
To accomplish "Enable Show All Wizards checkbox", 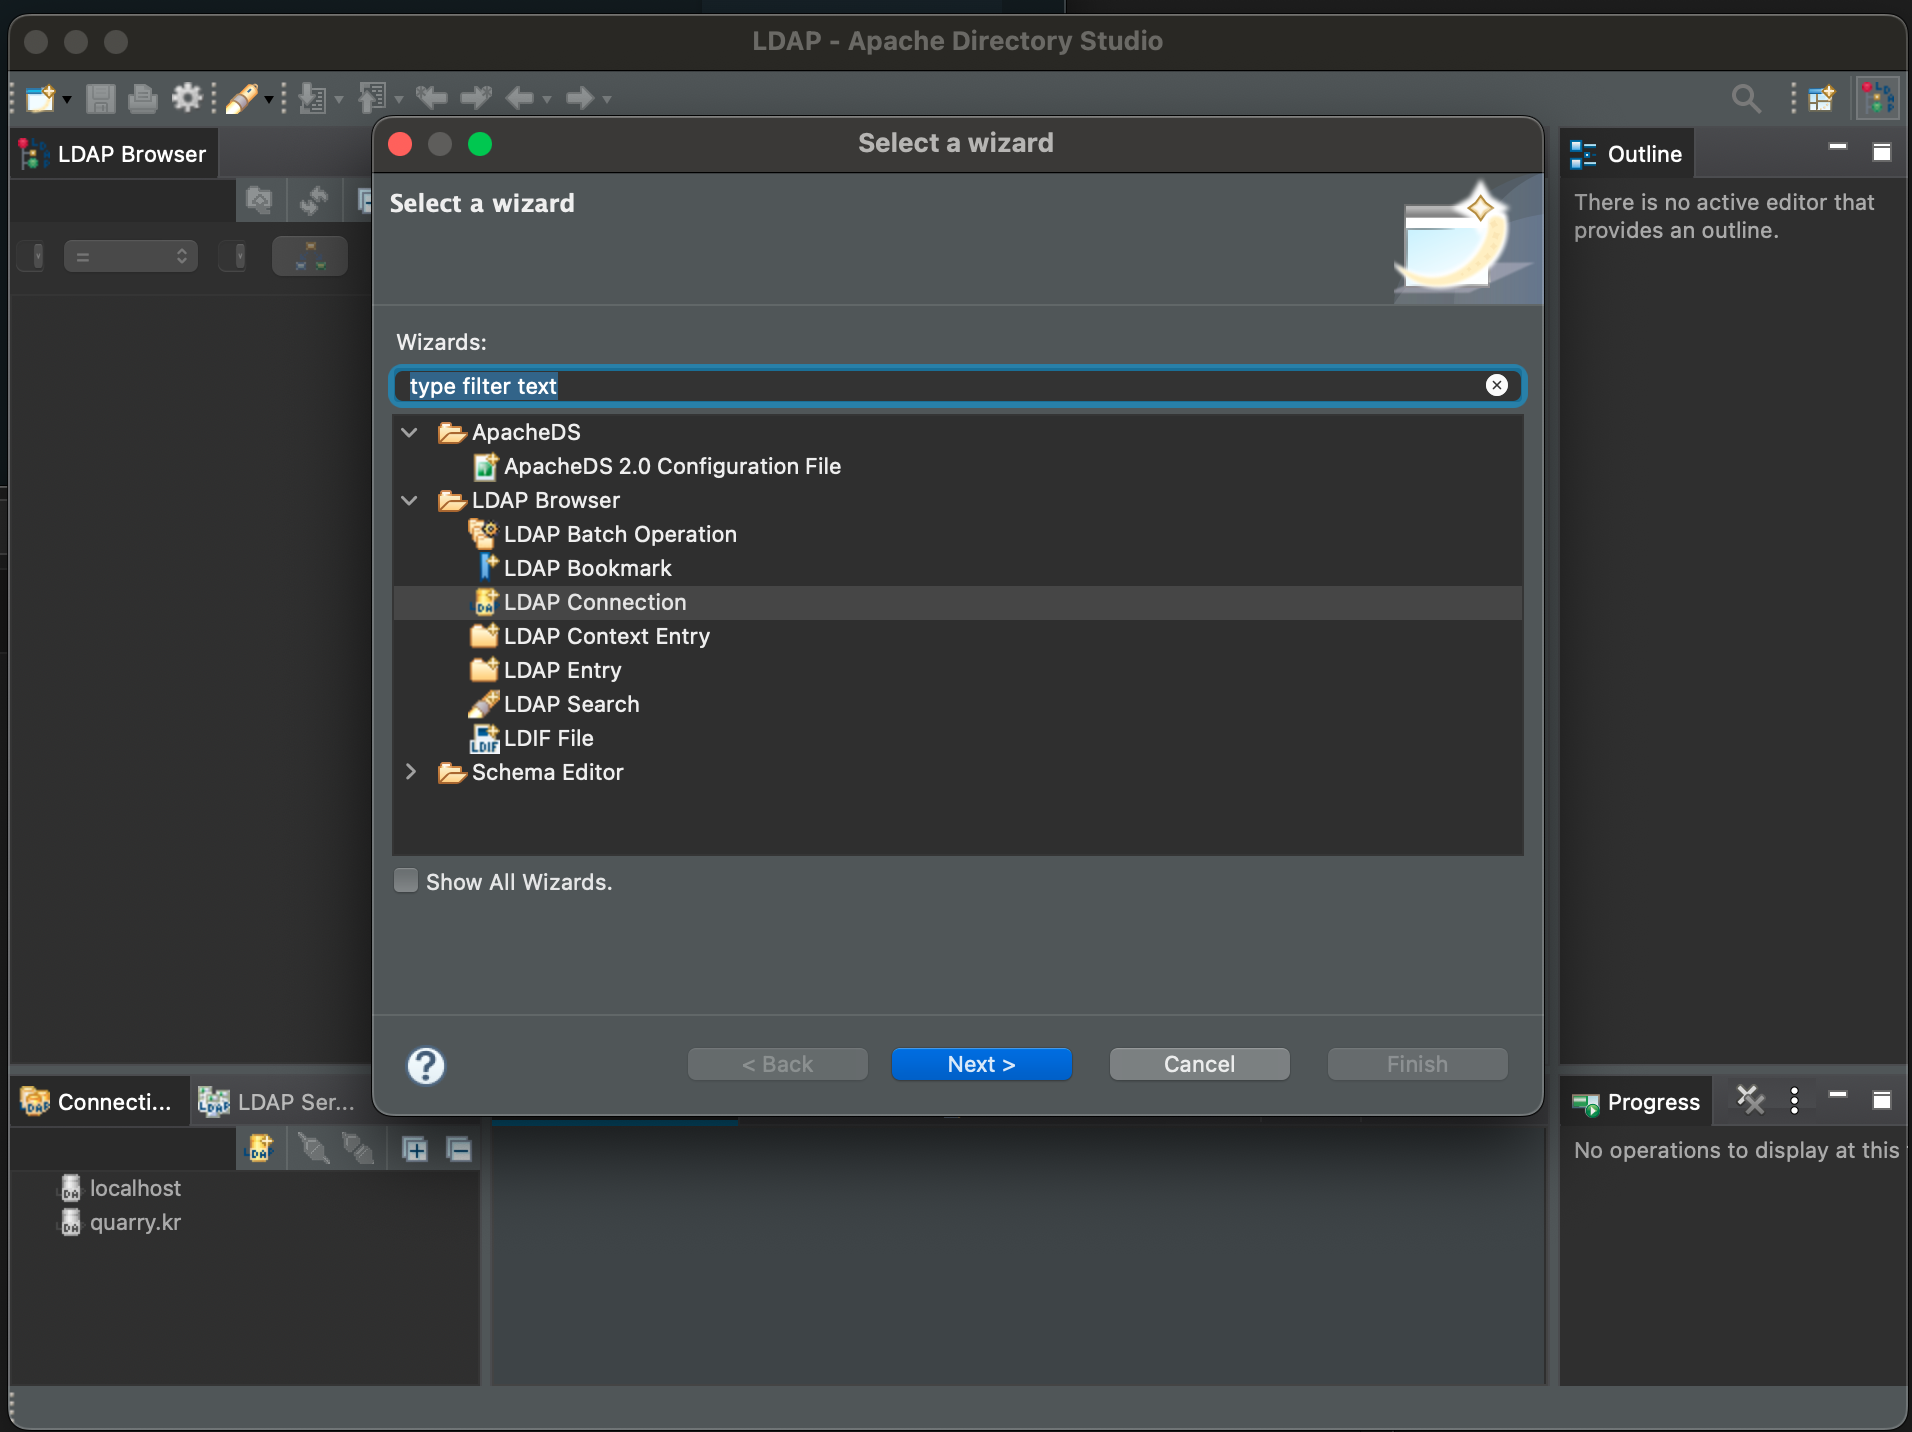I will tap(406, 881).
